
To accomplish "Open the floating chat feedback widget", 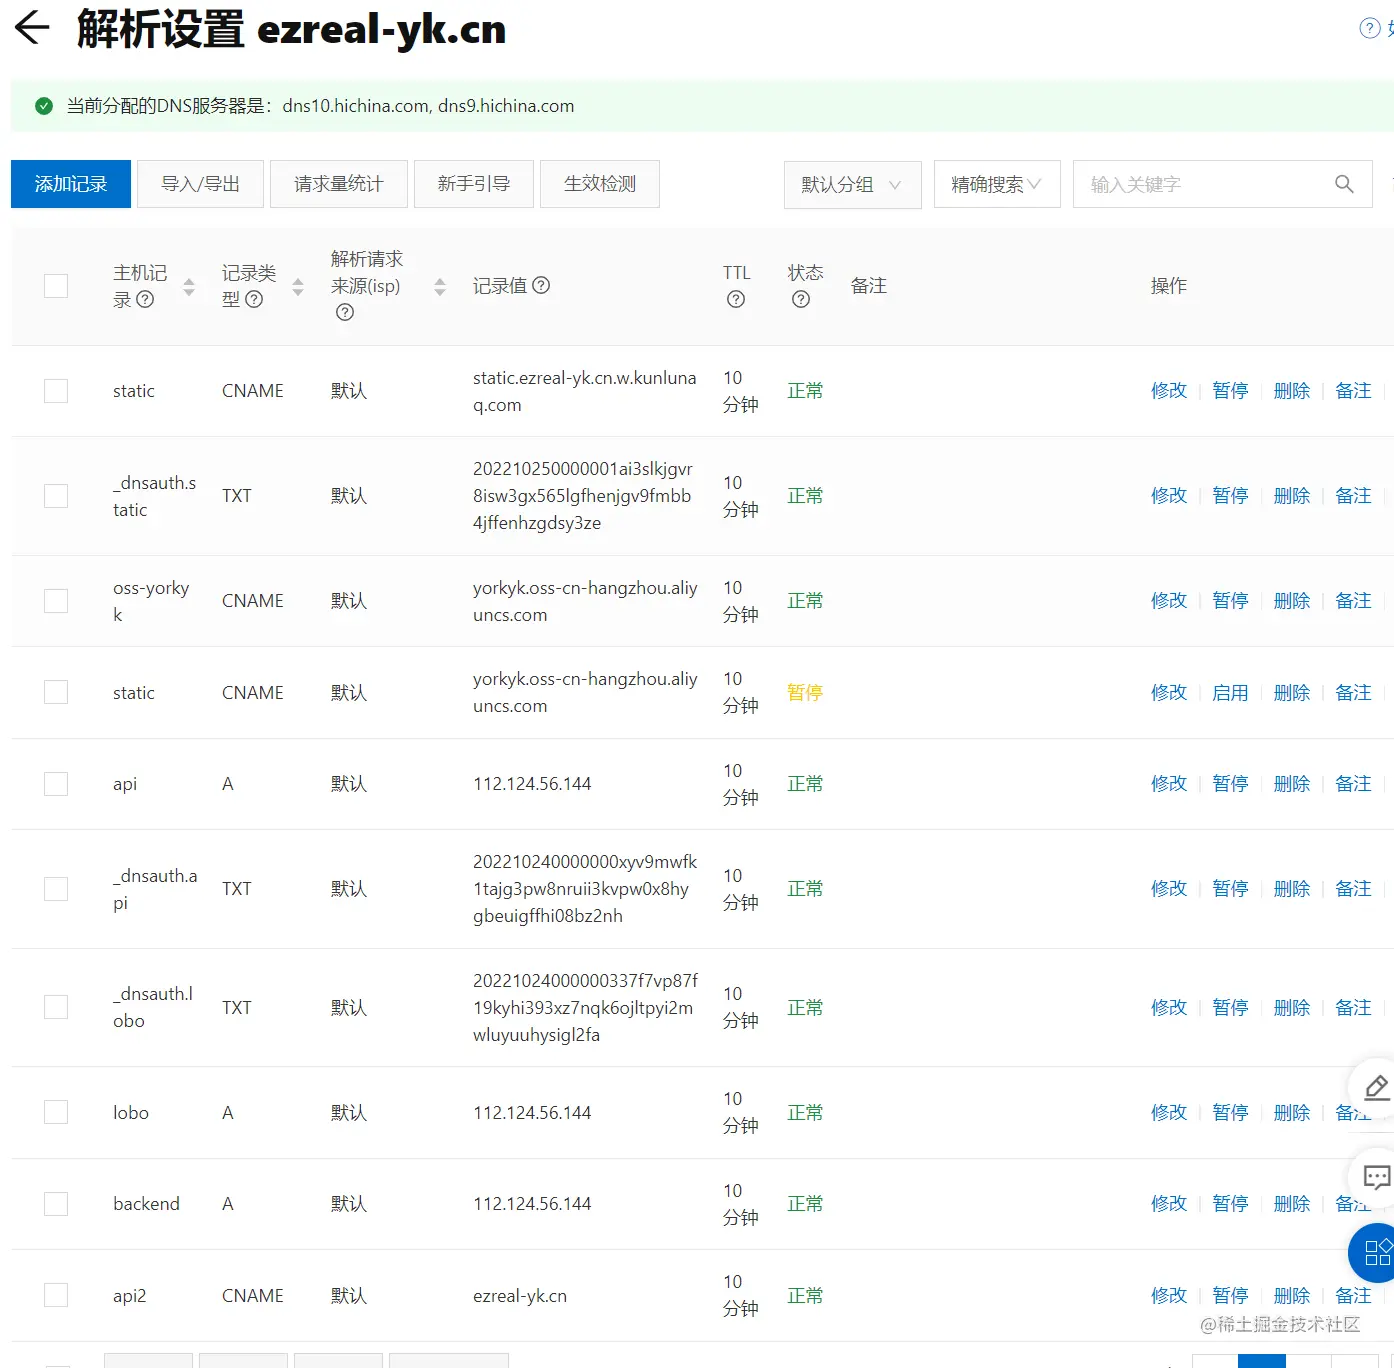I will [1376, 1177].
